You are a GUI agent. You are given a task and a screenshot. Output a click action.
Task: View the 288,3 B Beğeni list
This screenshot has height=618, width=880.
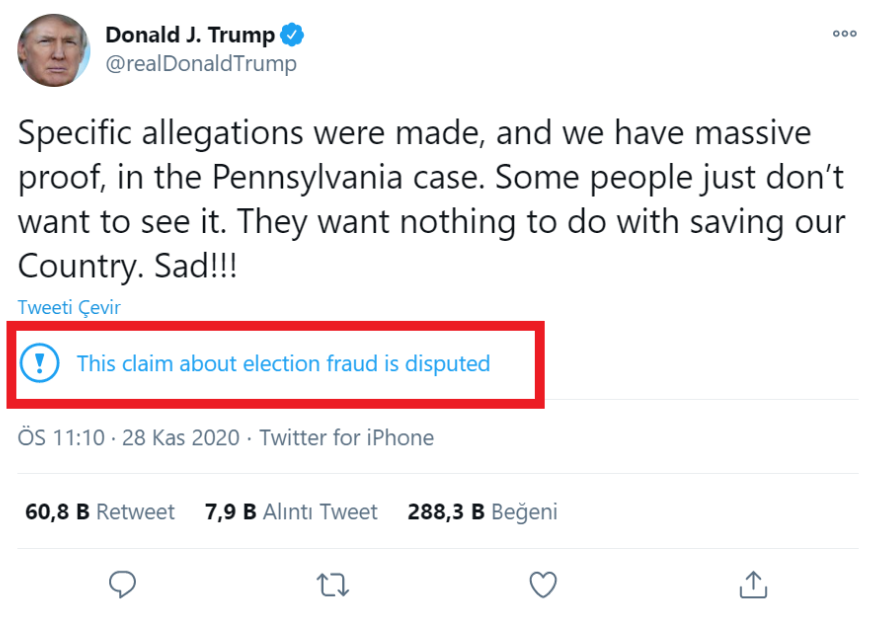coord(482,512)
